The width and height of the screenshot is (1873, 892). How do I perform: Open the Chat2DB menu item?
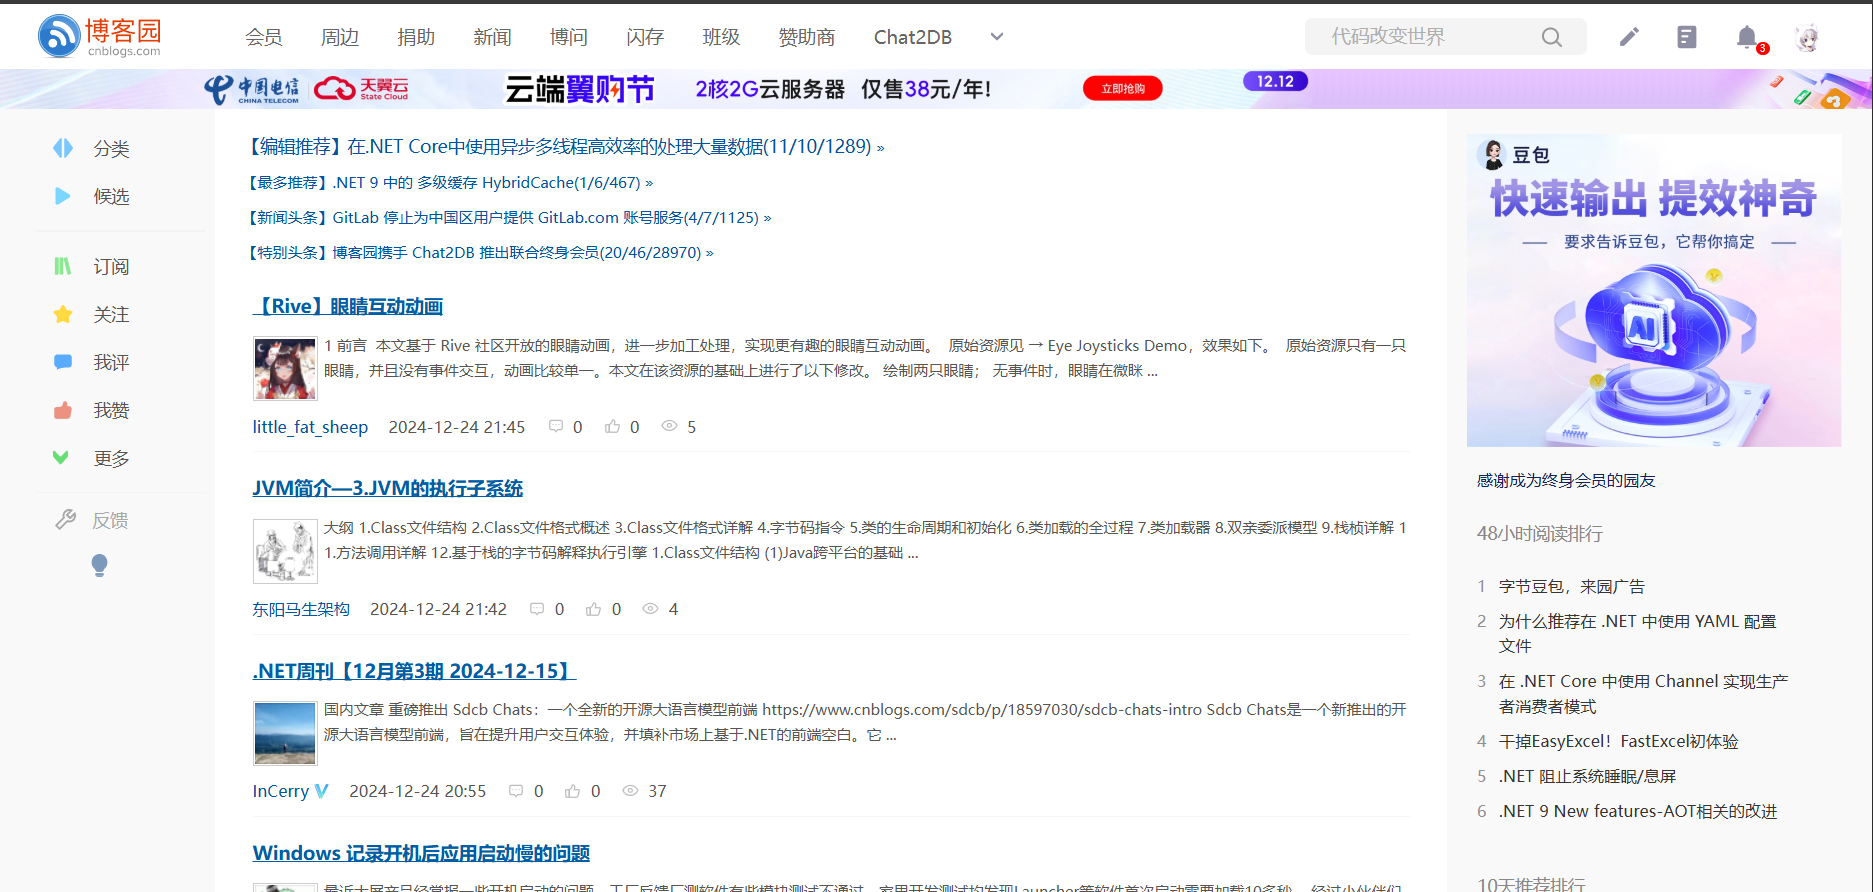913,37
